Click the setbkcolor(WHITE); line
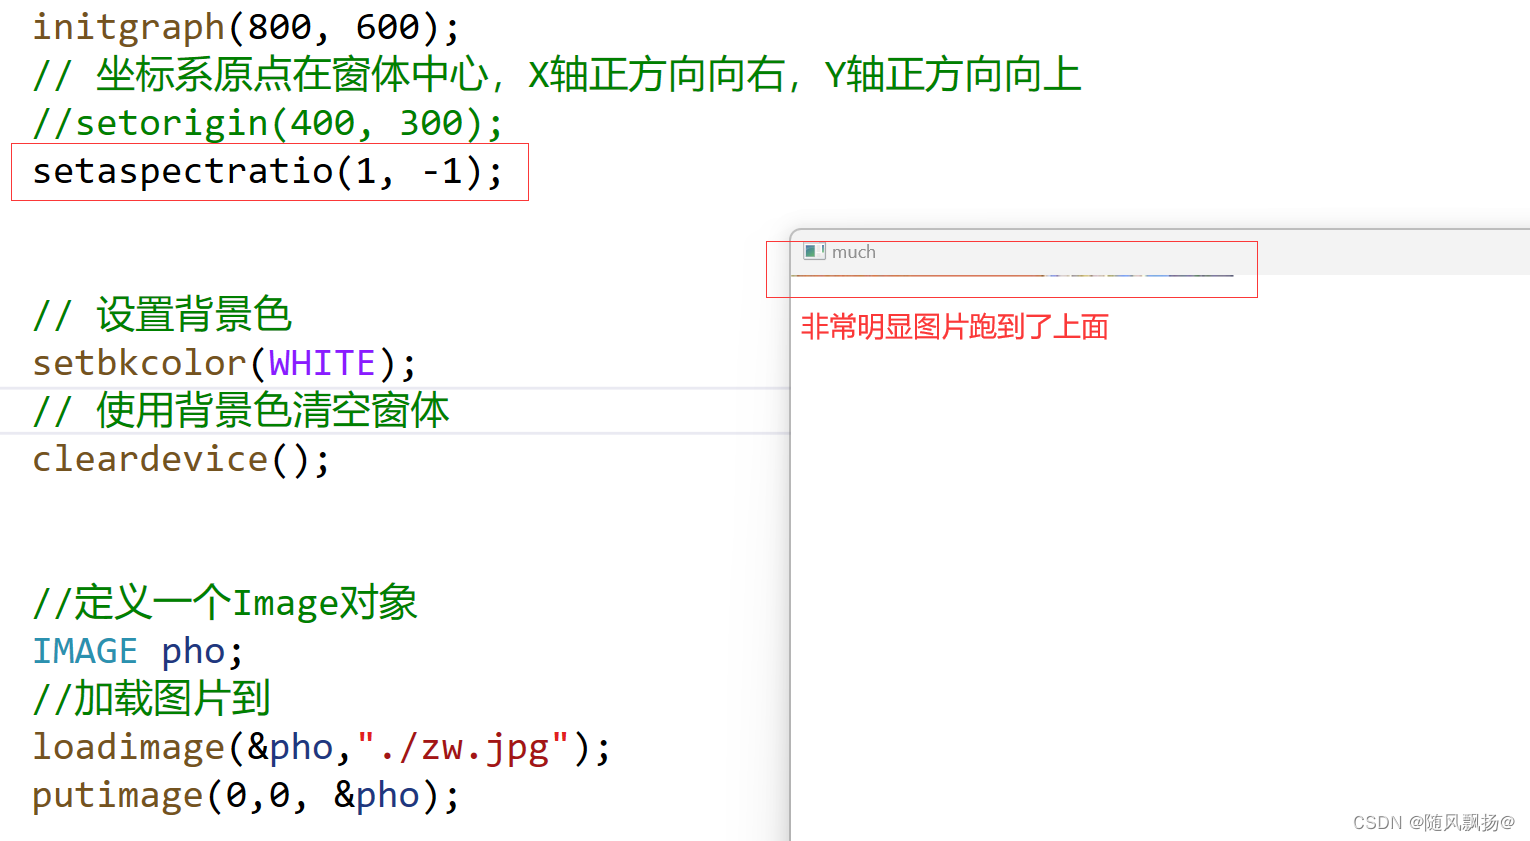The width and height of the screenshot is (1530, 841). [224, 363]
